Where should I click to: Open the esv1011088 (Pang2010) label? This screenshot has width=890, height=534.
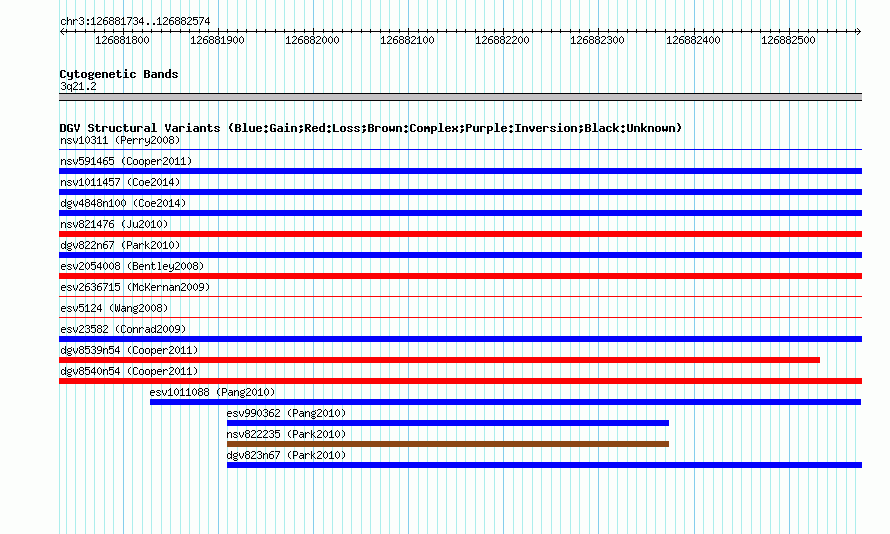[x=212, y=392]
